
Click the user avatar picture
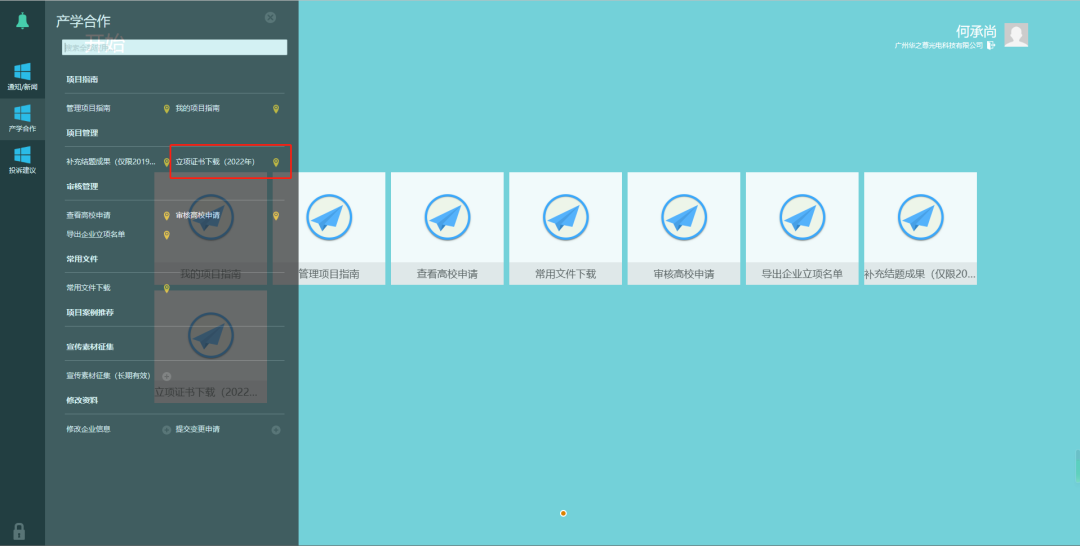[1016, 35]
